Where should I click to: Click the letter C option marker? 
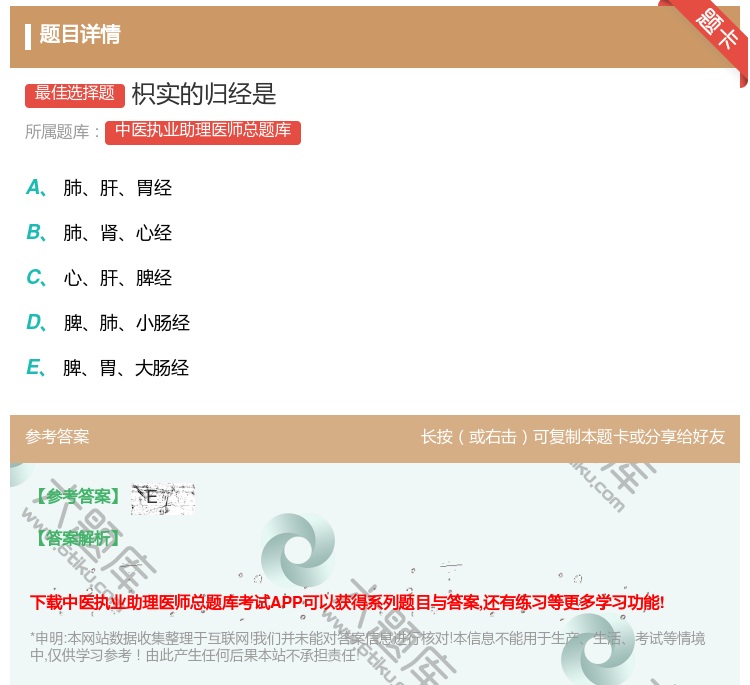pyautogui.click(x=35, y=278)
